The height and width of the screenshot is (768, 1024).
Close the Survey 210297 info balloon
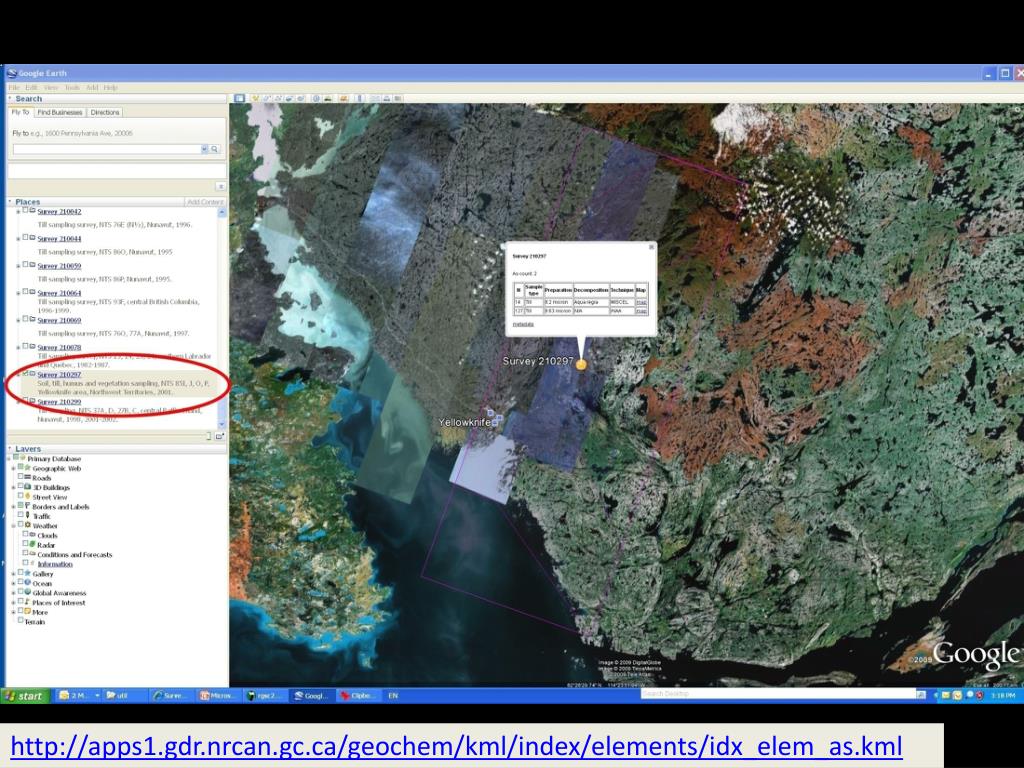651,247
